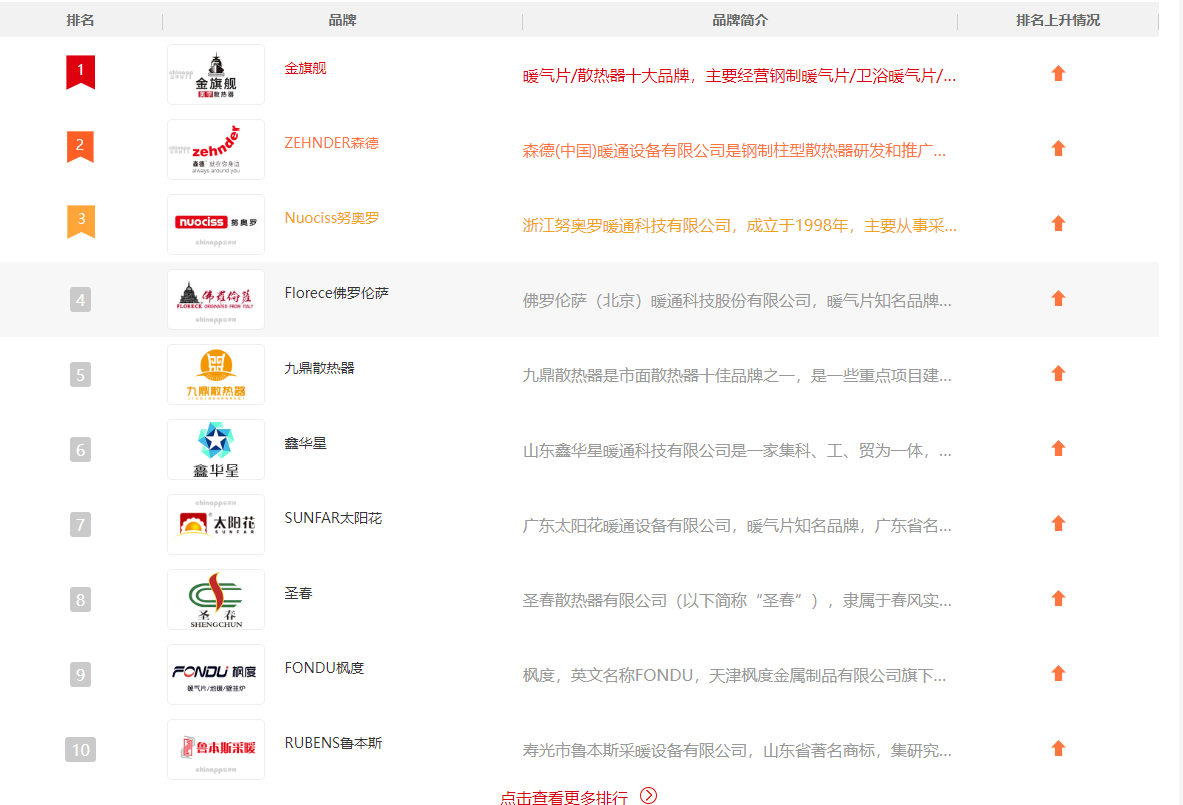Click the orange rank 2 ribbon badge
The height and width of the screenshot is (805, 1183).
click(80, 146)
